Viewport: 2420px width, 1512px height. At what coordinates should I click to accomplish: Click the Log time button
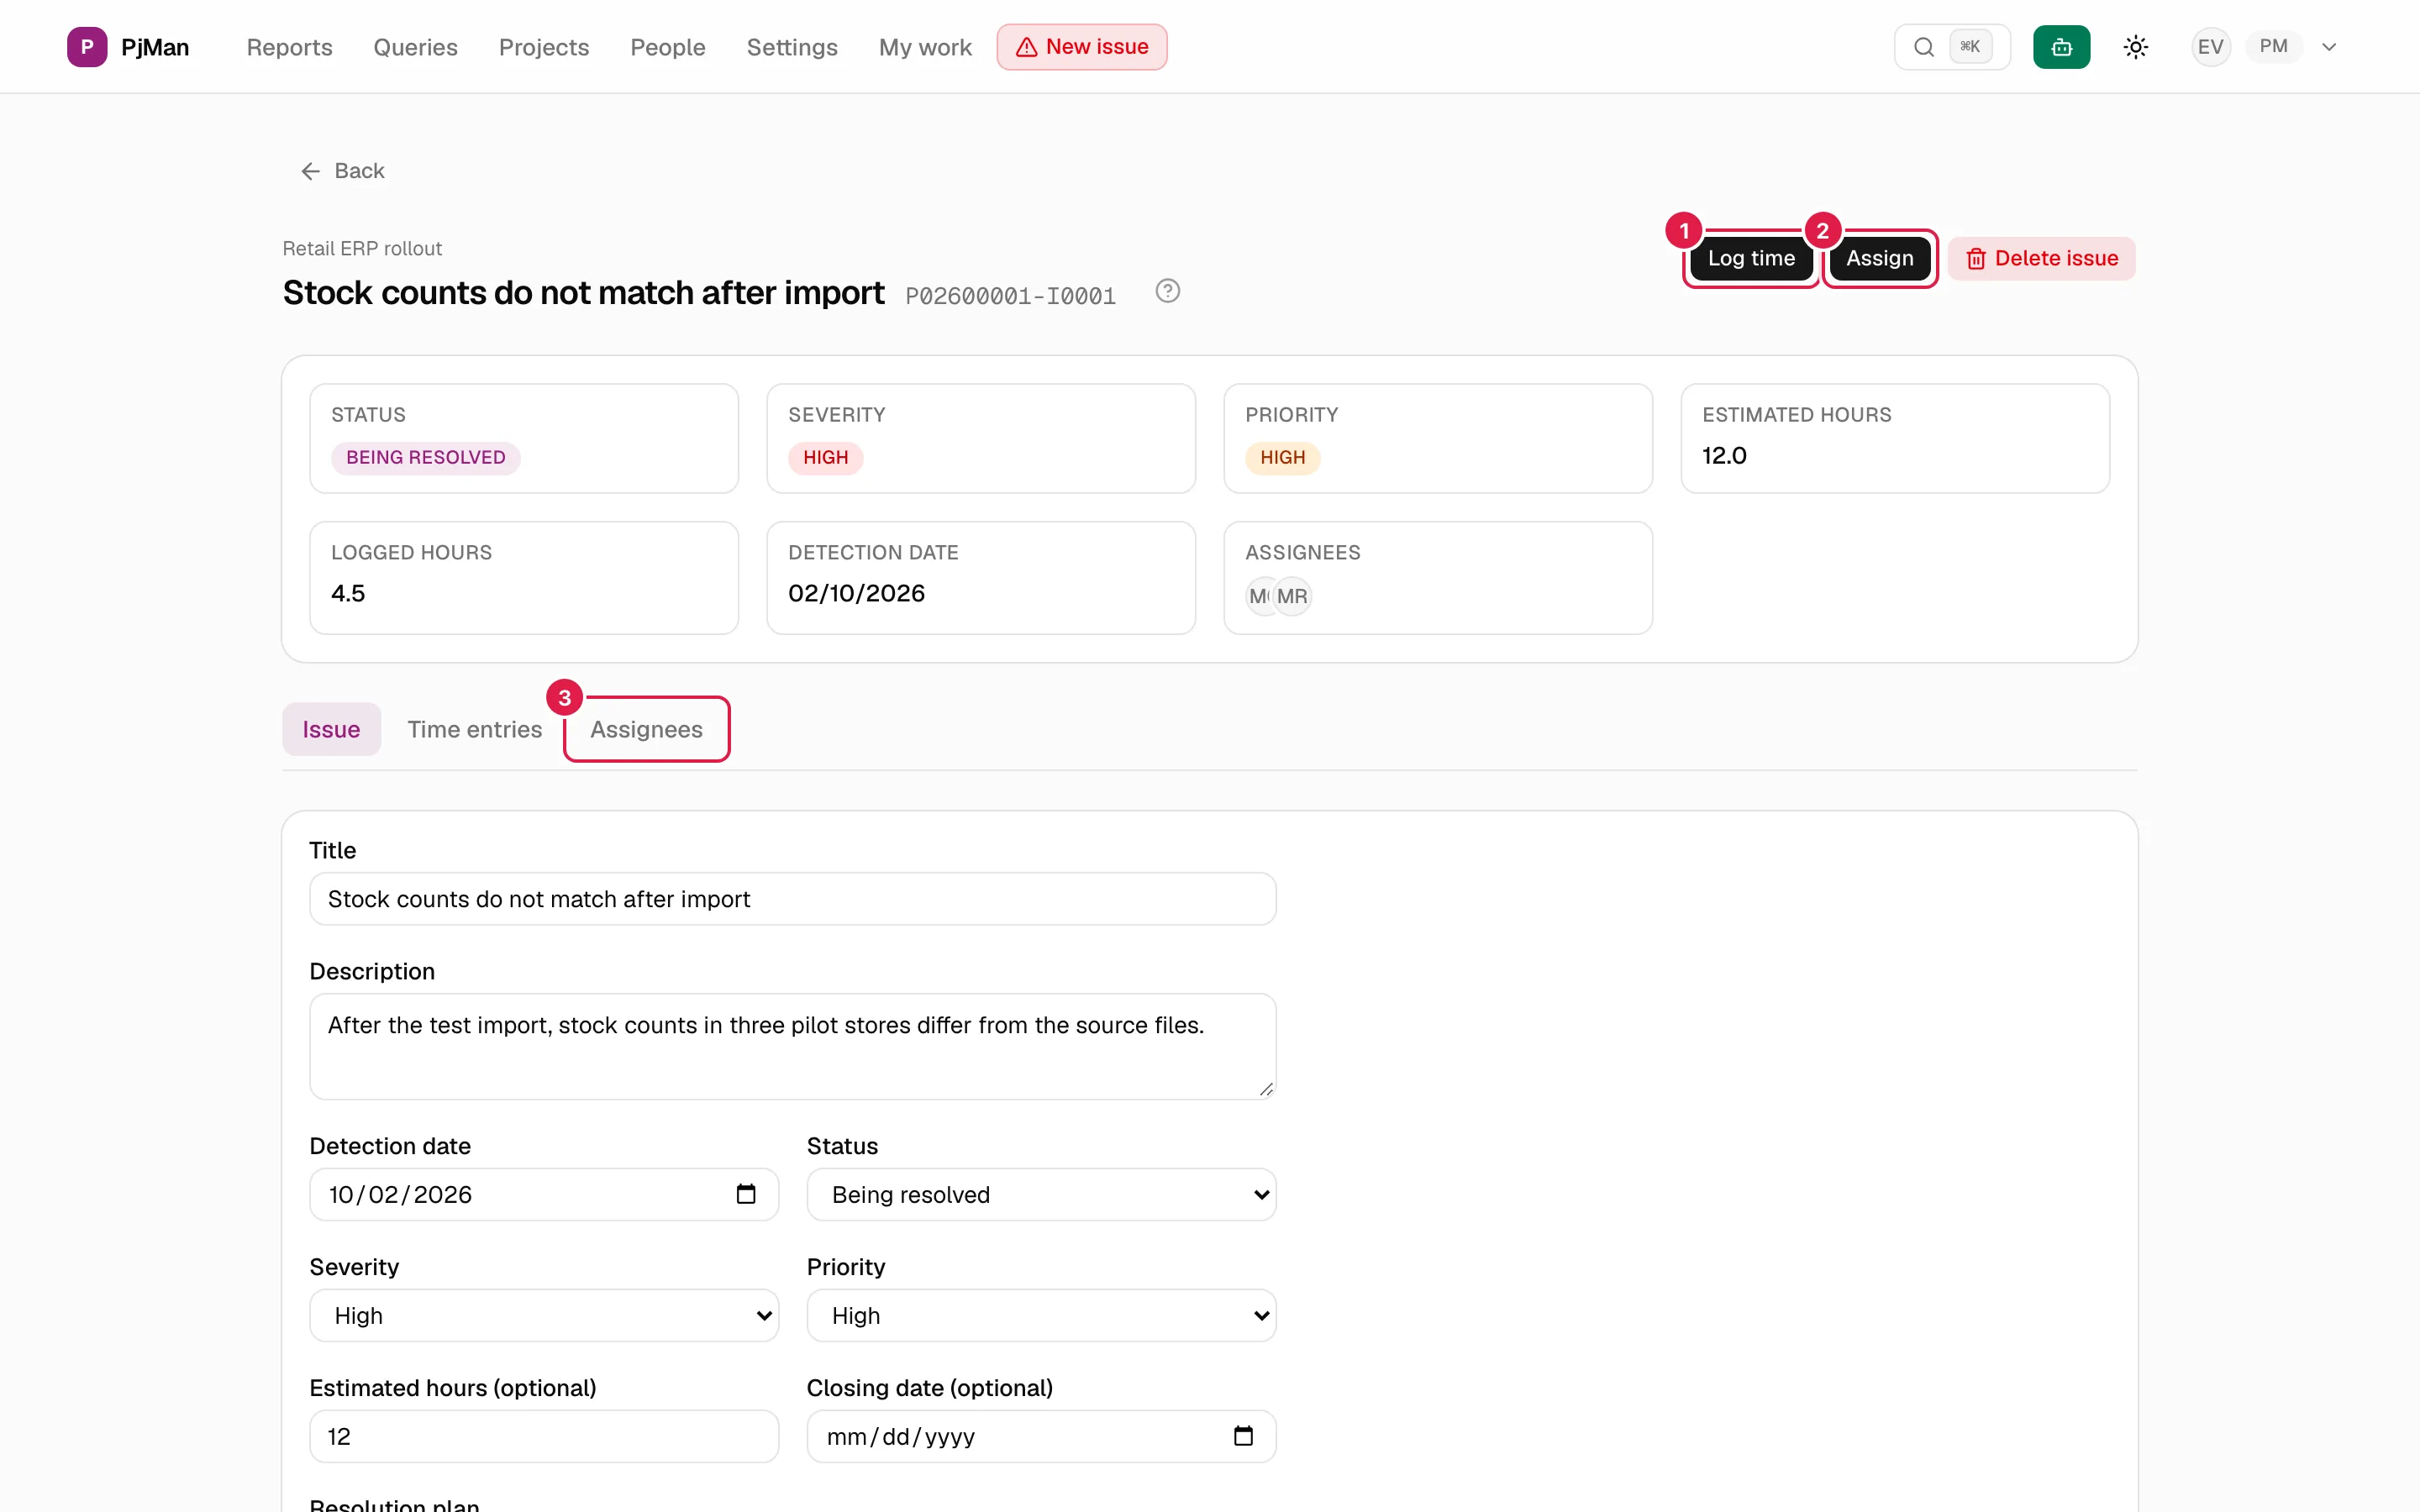click(x=1750, y=258)
